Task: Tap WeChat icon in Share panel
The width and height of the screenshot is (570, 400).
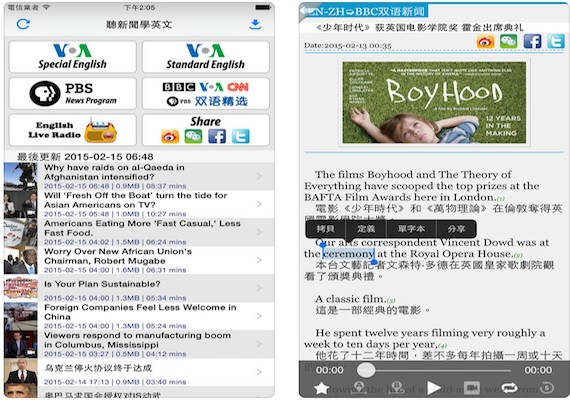Action: (193, 137)
